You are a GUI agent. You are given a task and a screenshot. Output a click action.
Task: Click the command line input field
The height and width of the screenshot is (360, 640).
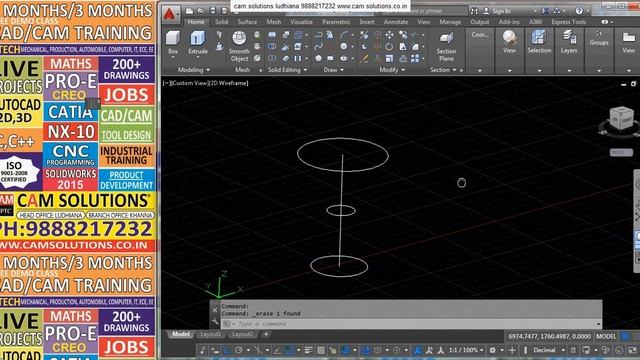point(412,324)
